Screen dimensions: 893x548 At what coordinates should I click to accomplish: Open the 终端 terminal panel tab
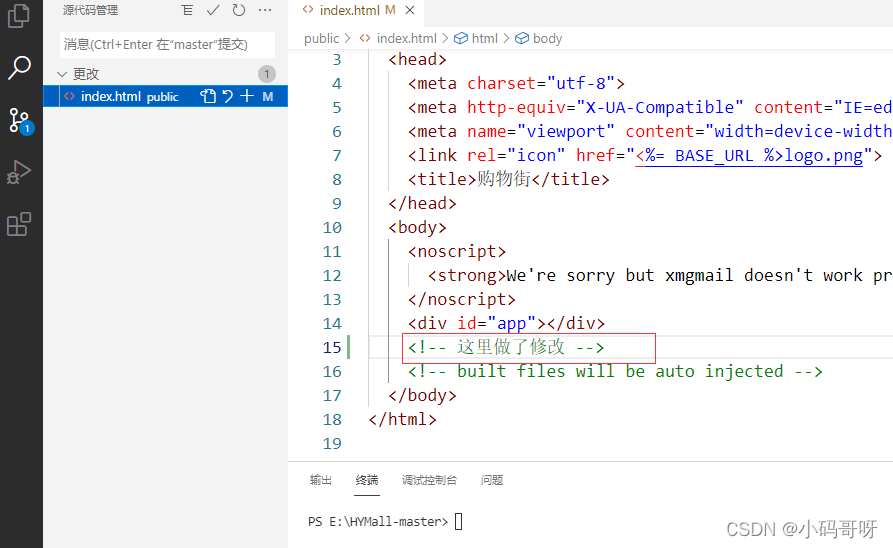pyautogui.click(x=367, y=480)
